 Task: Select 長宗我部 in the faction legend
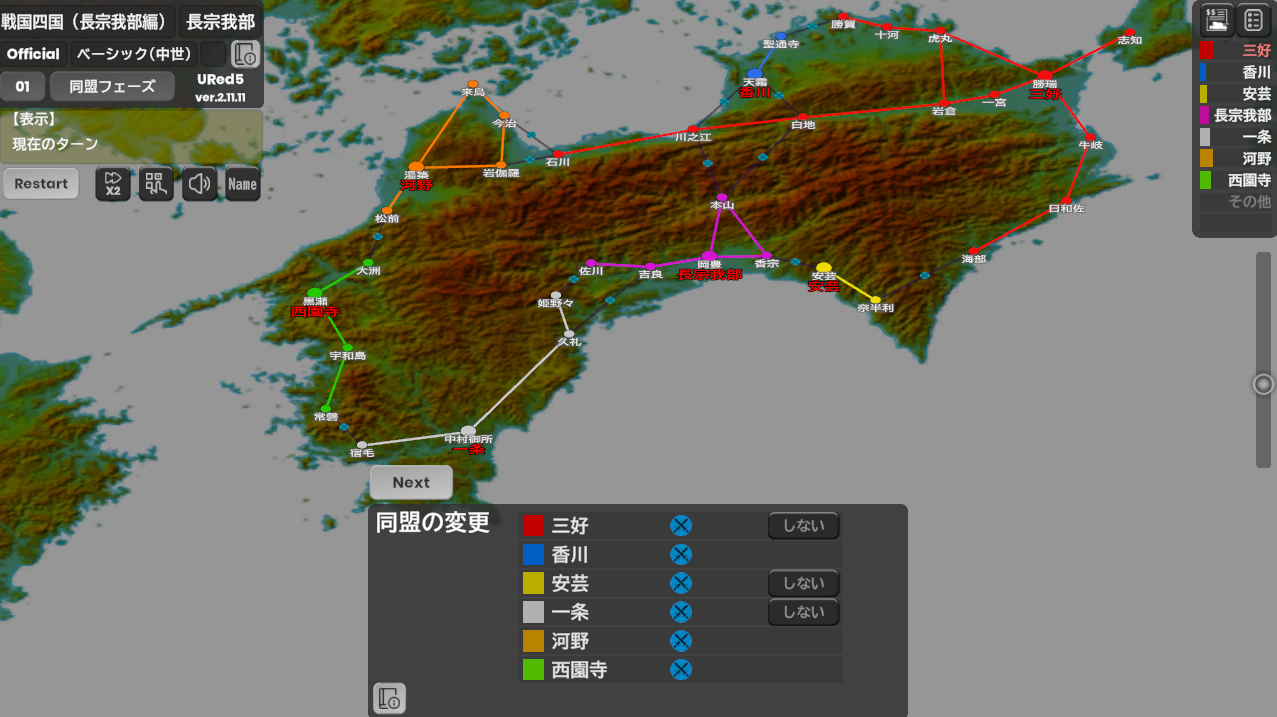click(1236, 115)
